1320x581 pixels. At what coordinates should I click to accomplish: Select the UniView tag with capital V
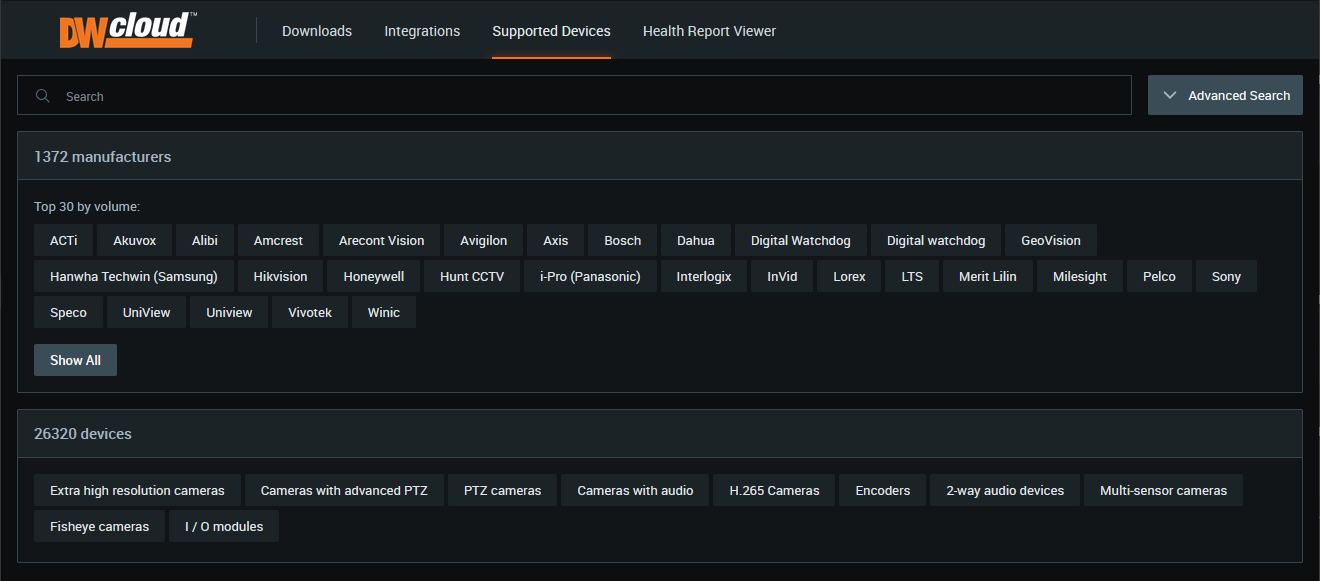coord(147,312)
